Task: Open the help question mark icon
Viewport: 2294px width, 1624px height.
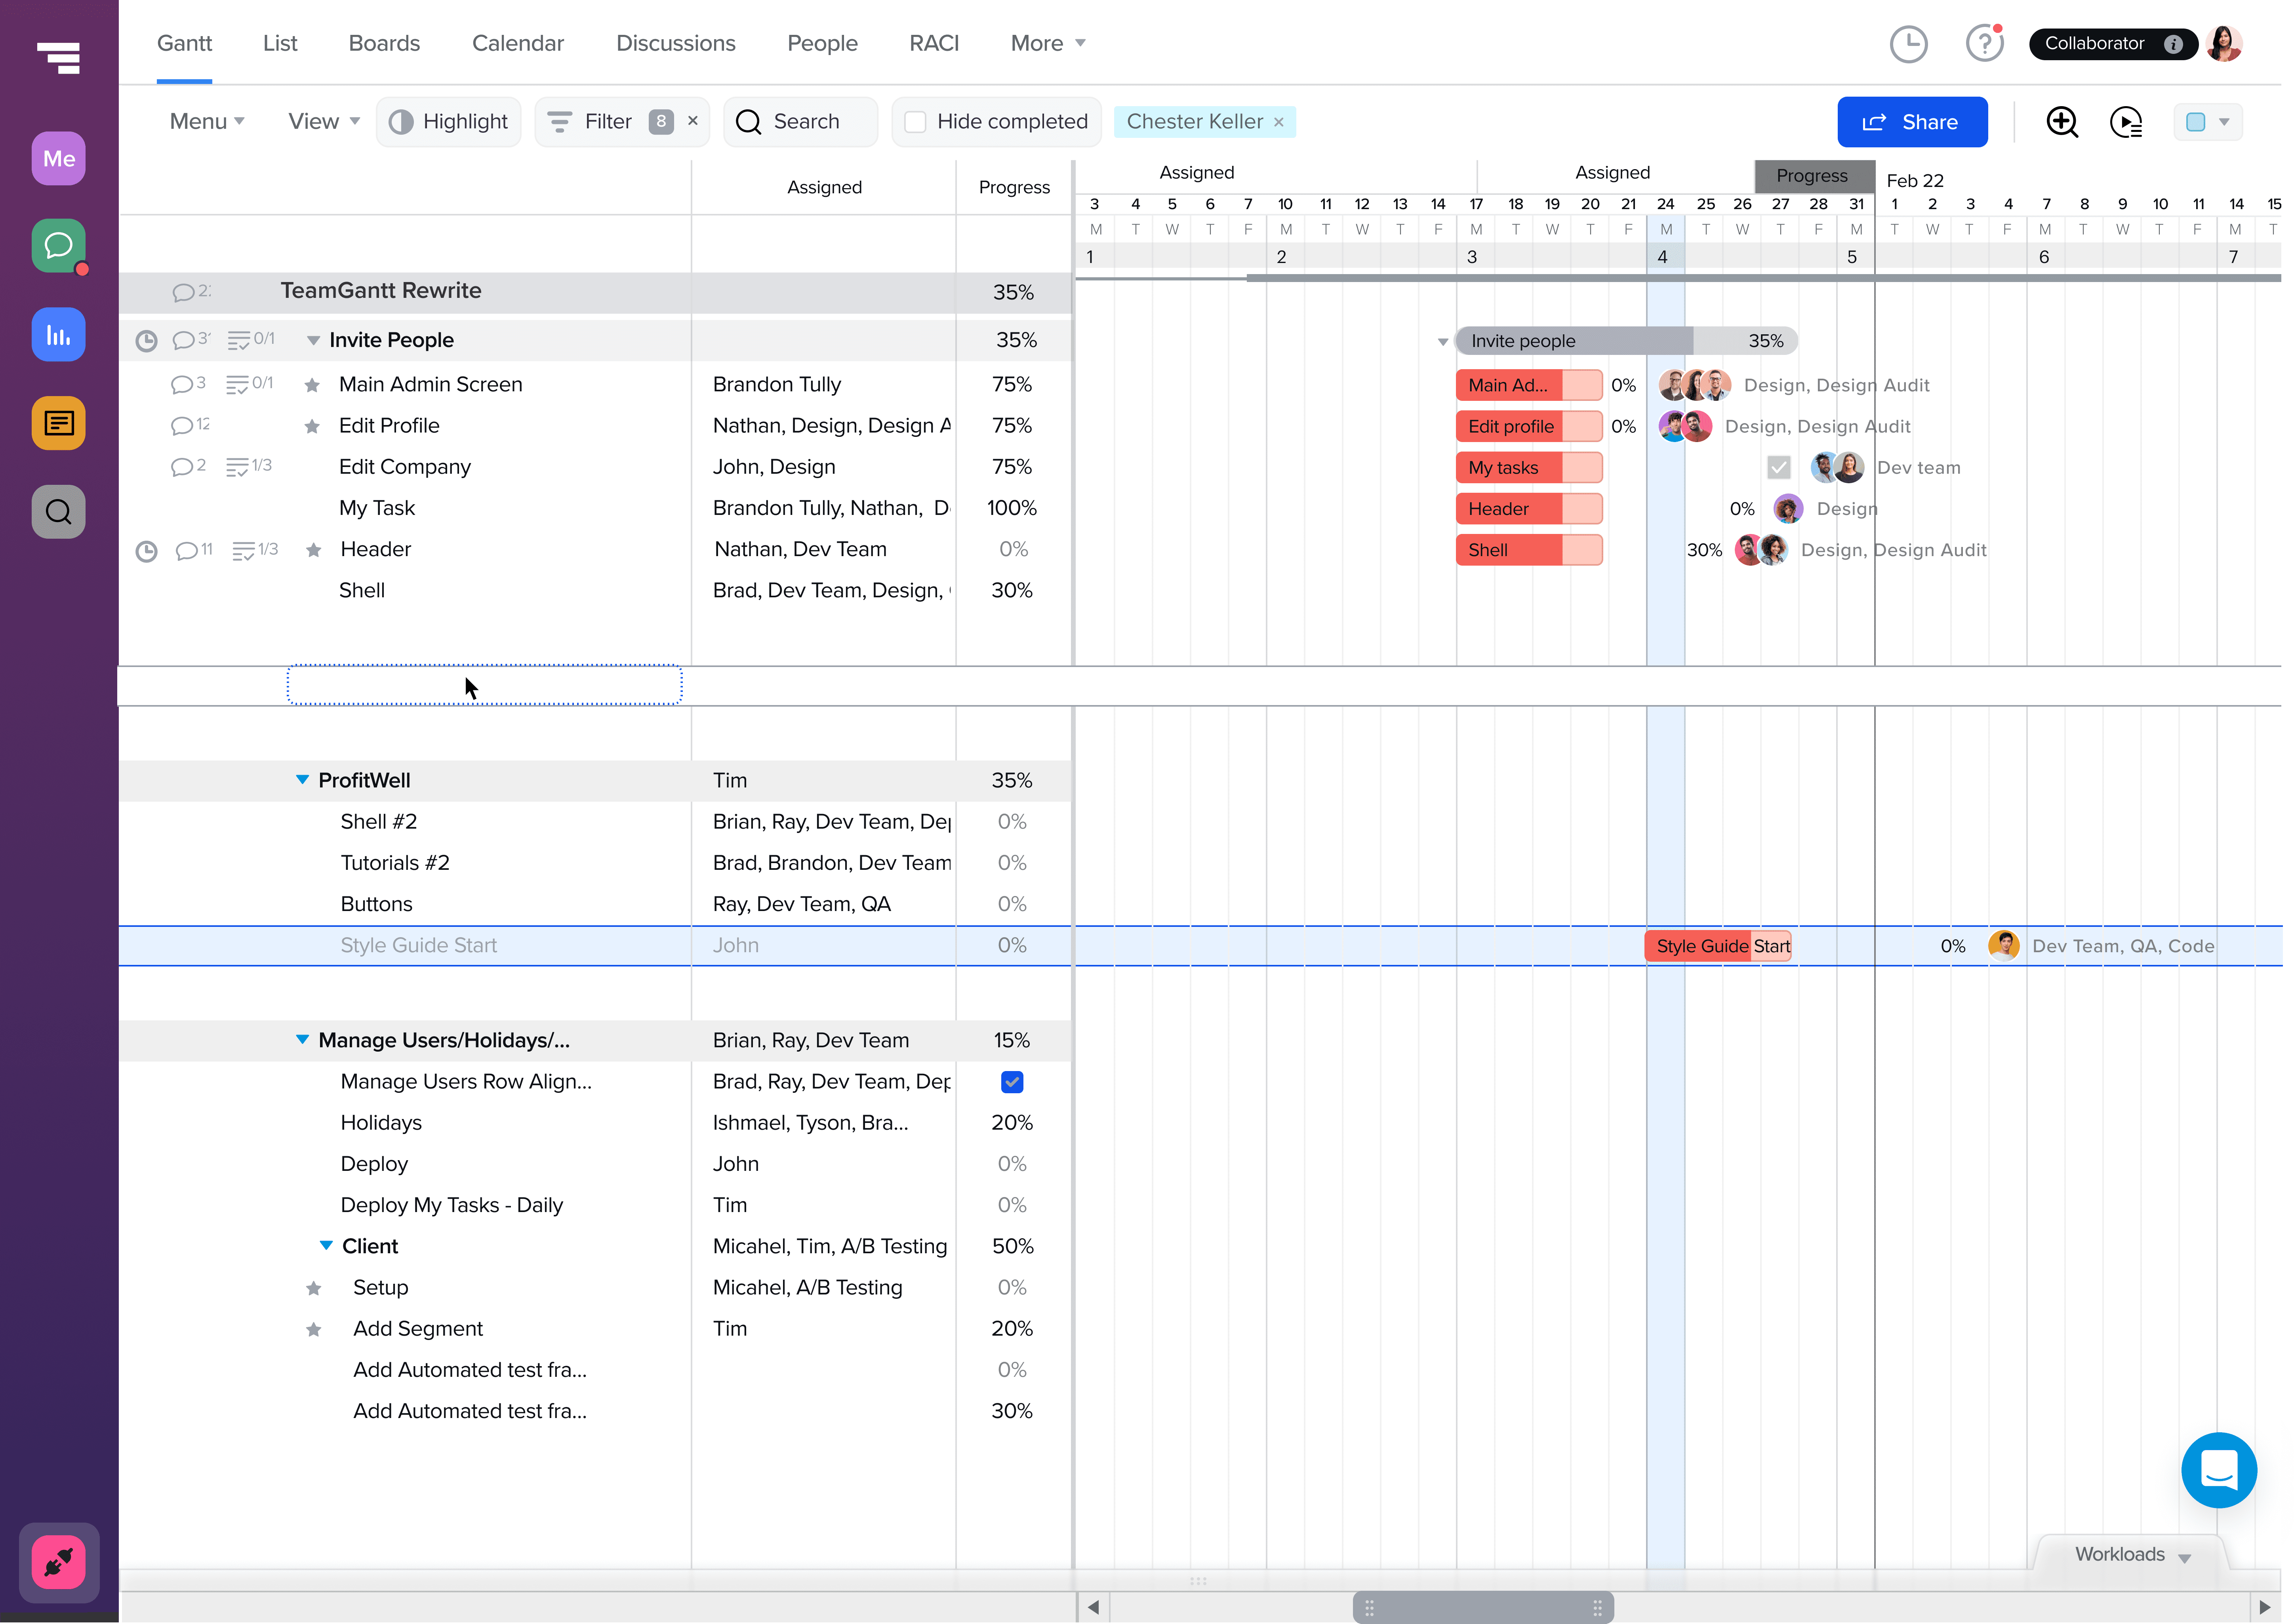Action: 1983,44
